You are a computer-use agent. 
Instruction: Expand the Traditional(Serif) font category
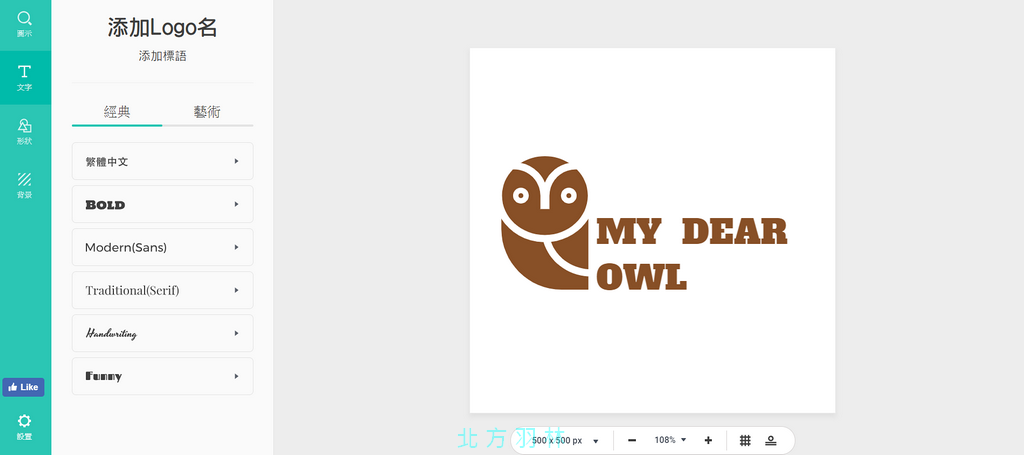coord(163,290)
